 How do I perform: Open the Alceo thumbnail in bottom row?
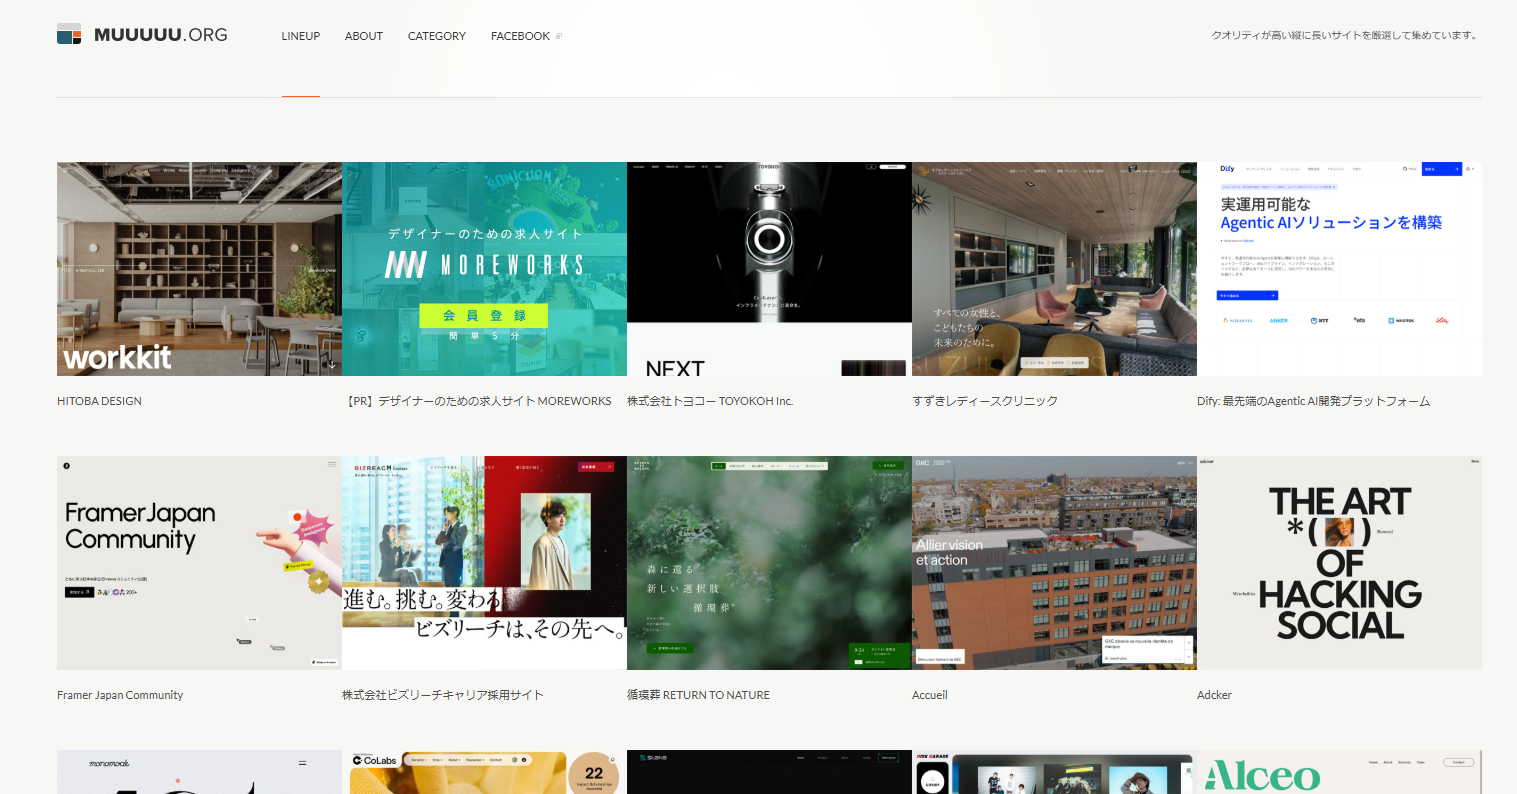[1339, 772]
